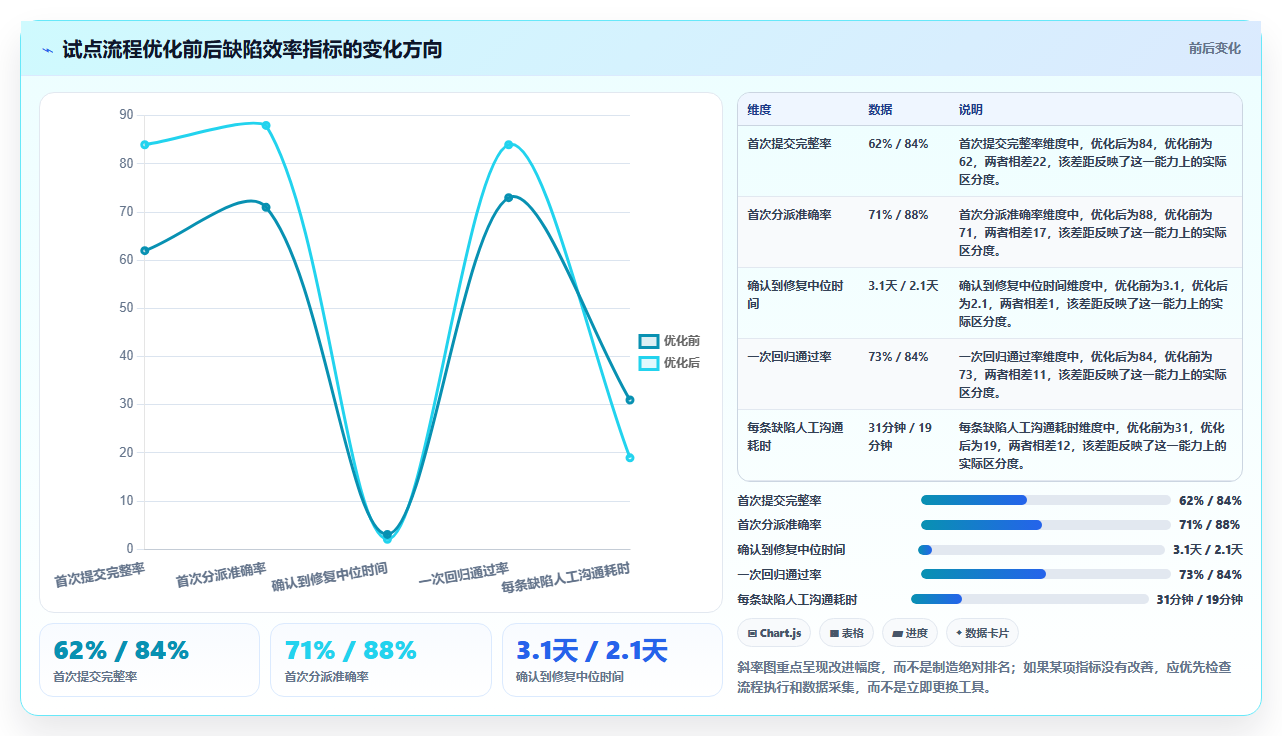The height and width of the screenshot is (736, 1282).
Task: Click the 数据 column header
Action: (x=880, y=110)
